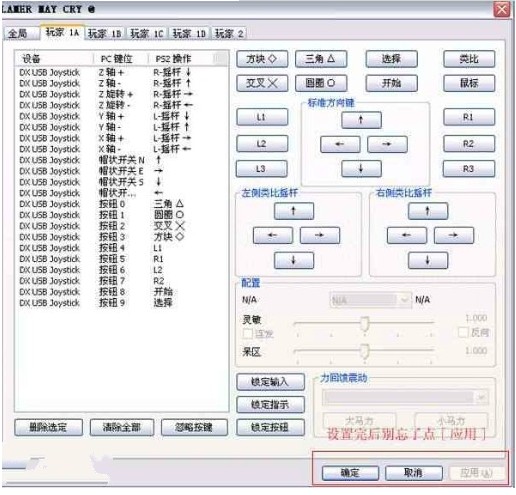Viewport: 516px width, 495px height.
Task: Click the 锁定输入 (lock input) button
Action: click(270, 382)
